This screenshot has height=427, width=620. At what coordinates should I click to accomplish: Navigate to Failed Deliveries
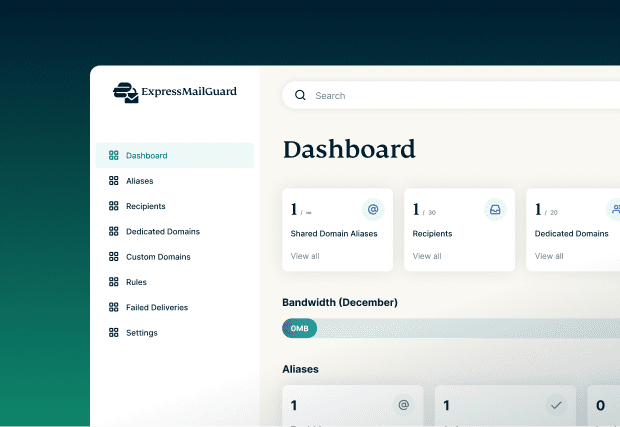156,308
